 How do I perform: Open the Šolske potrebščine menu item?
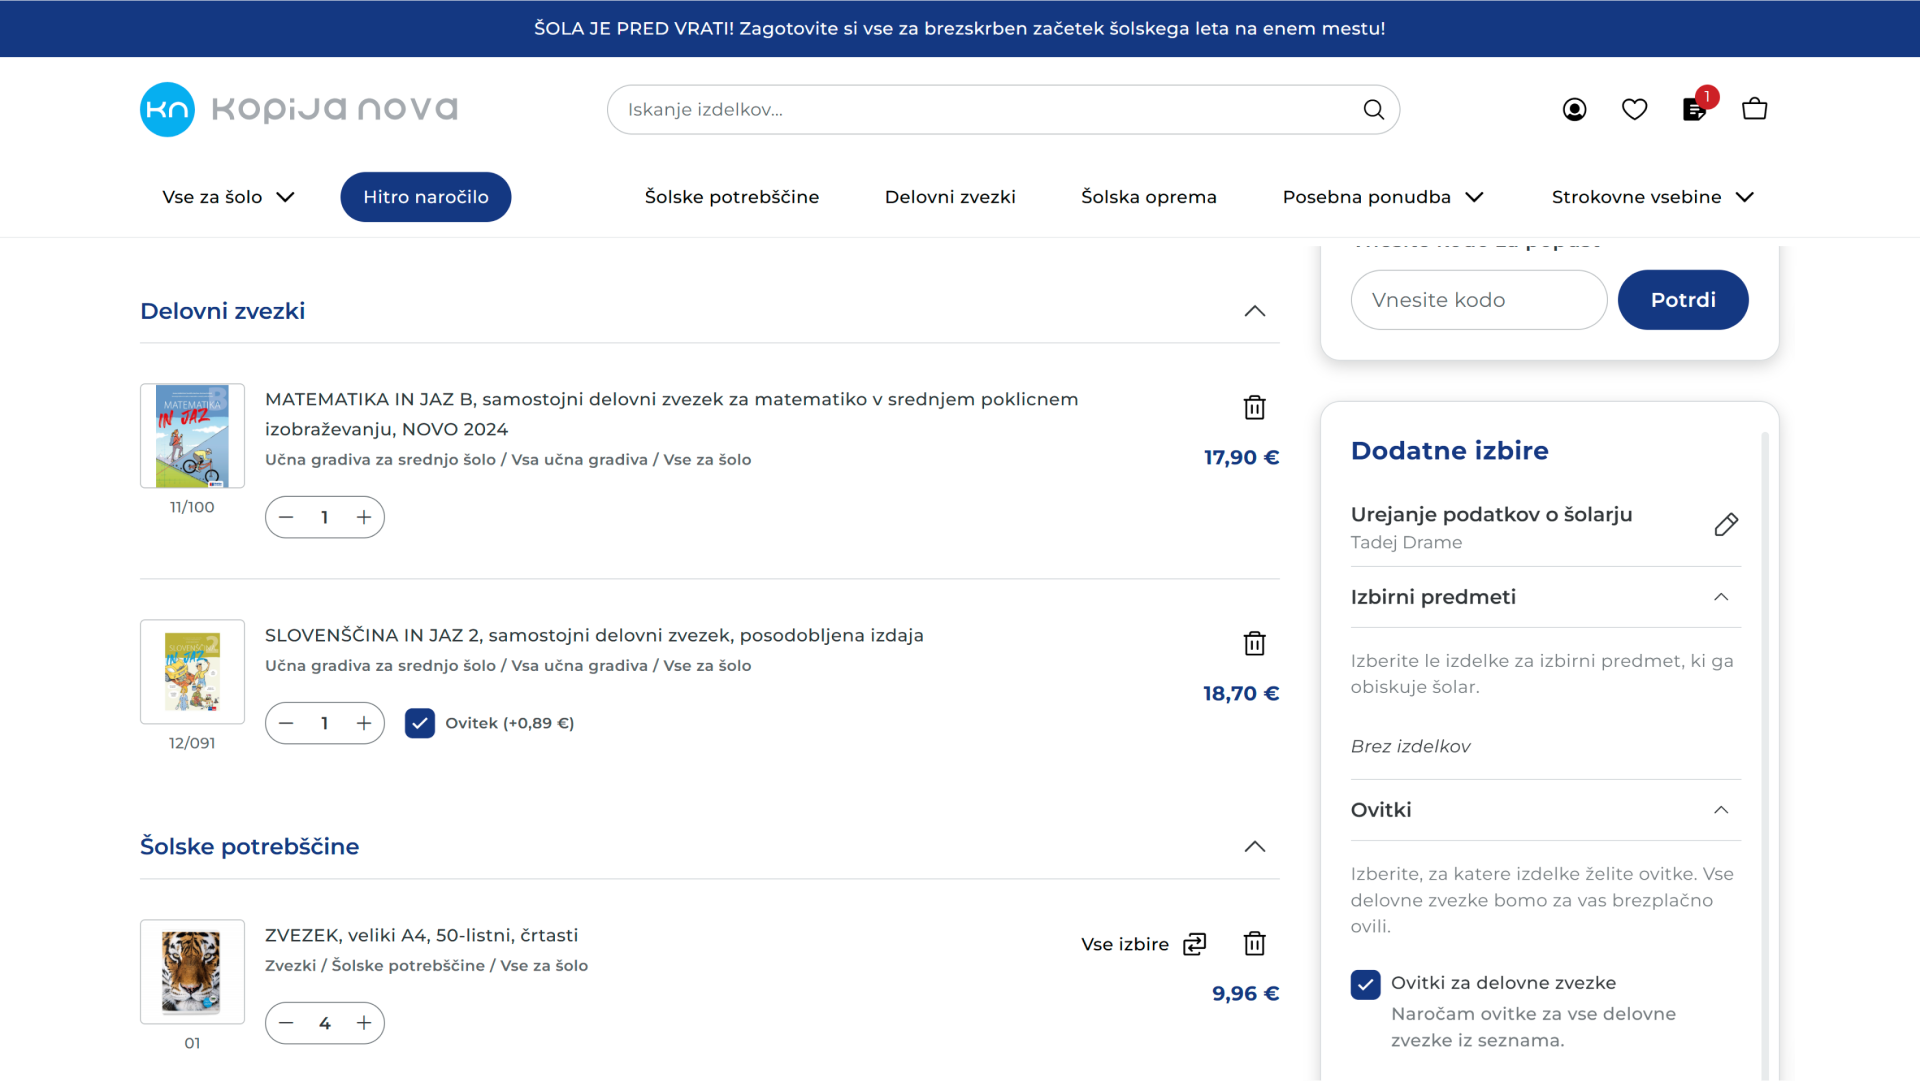coord(731,197)
